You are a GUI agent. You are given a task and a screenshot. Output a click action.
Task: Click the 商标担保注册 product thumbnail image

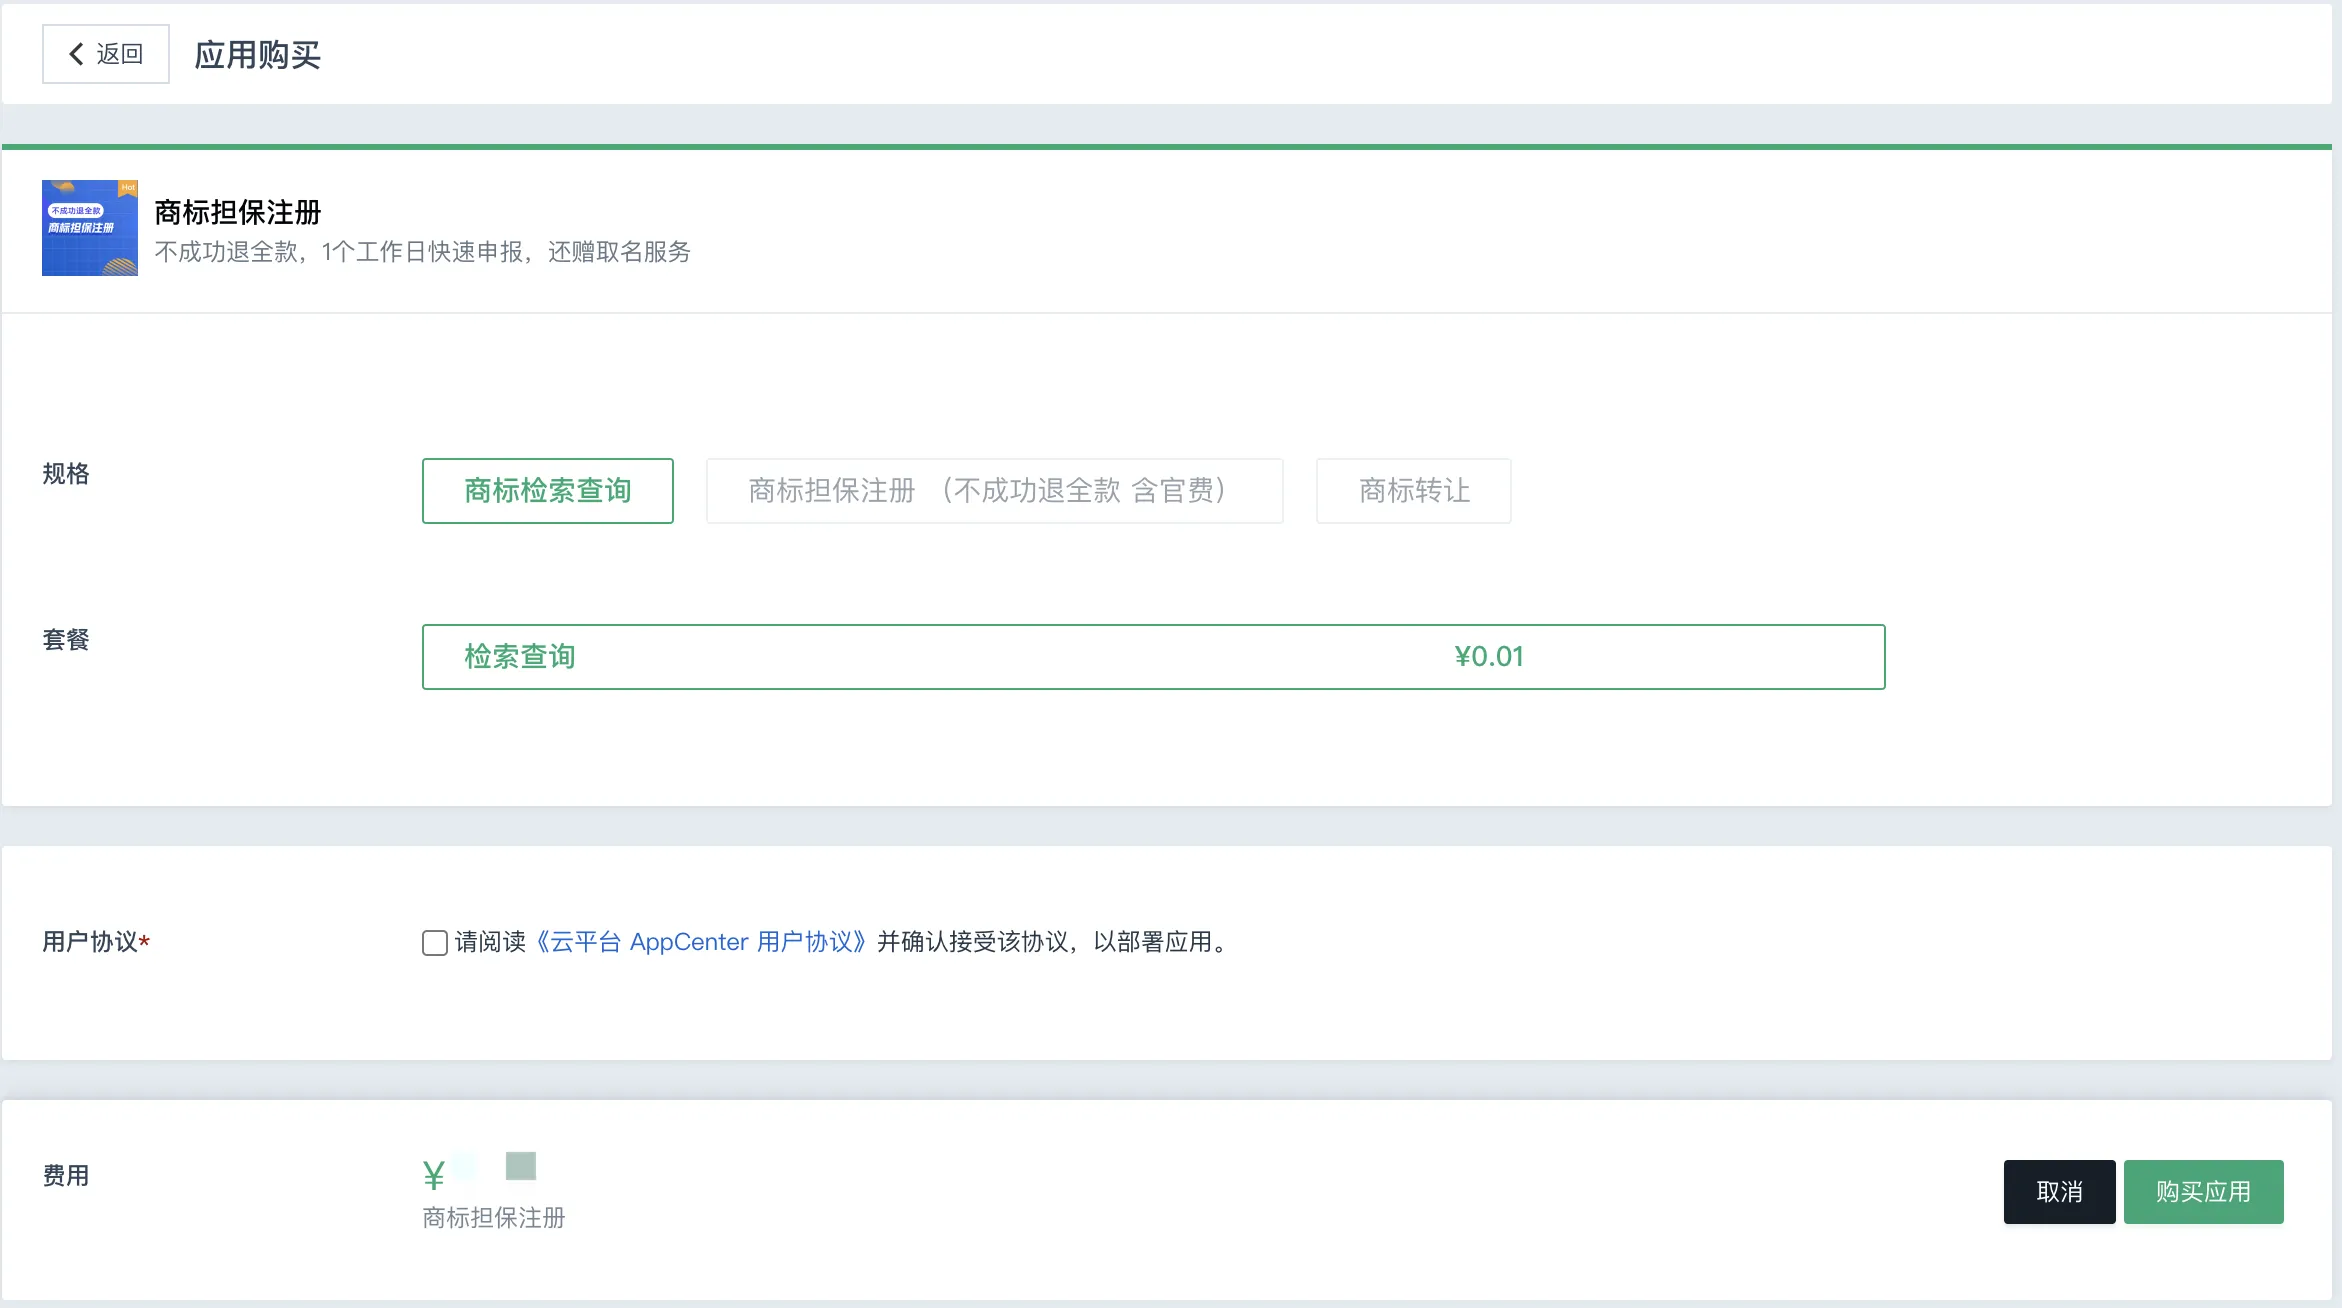pyautogui.click(x=89, y=228)
